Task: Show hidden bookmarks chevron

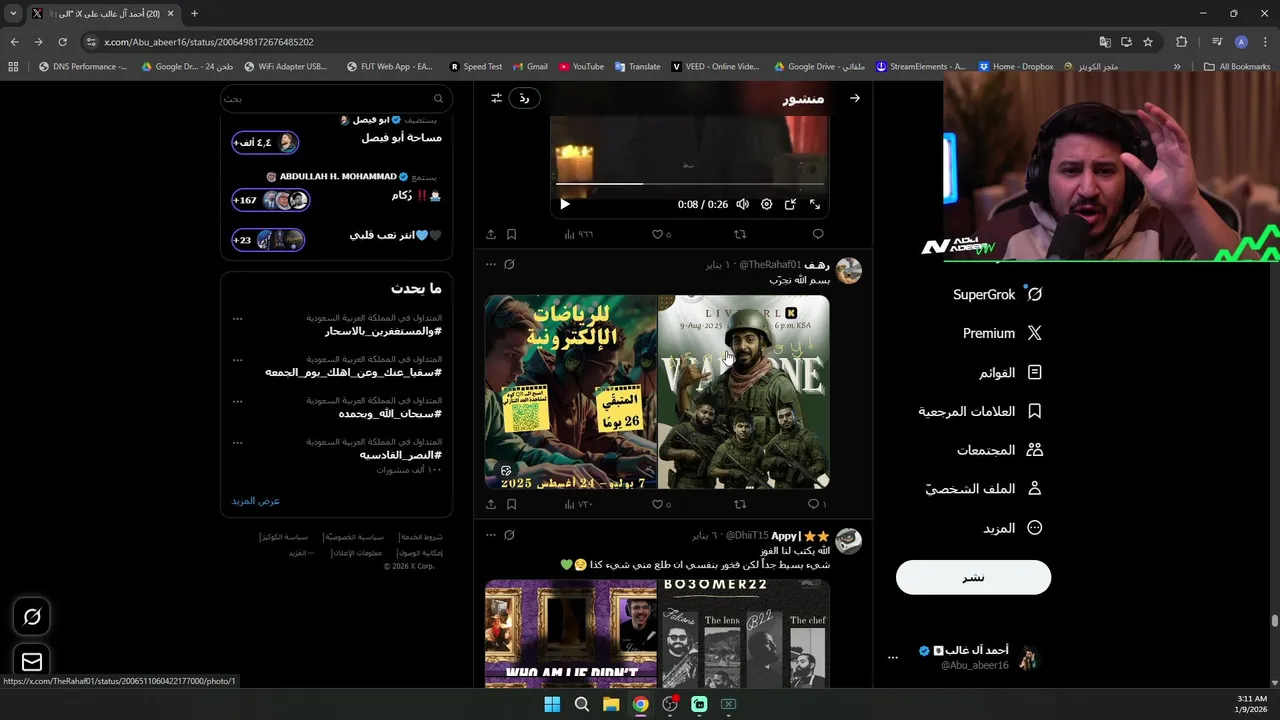Action: pyautogui.click(x=1177, y=66)
